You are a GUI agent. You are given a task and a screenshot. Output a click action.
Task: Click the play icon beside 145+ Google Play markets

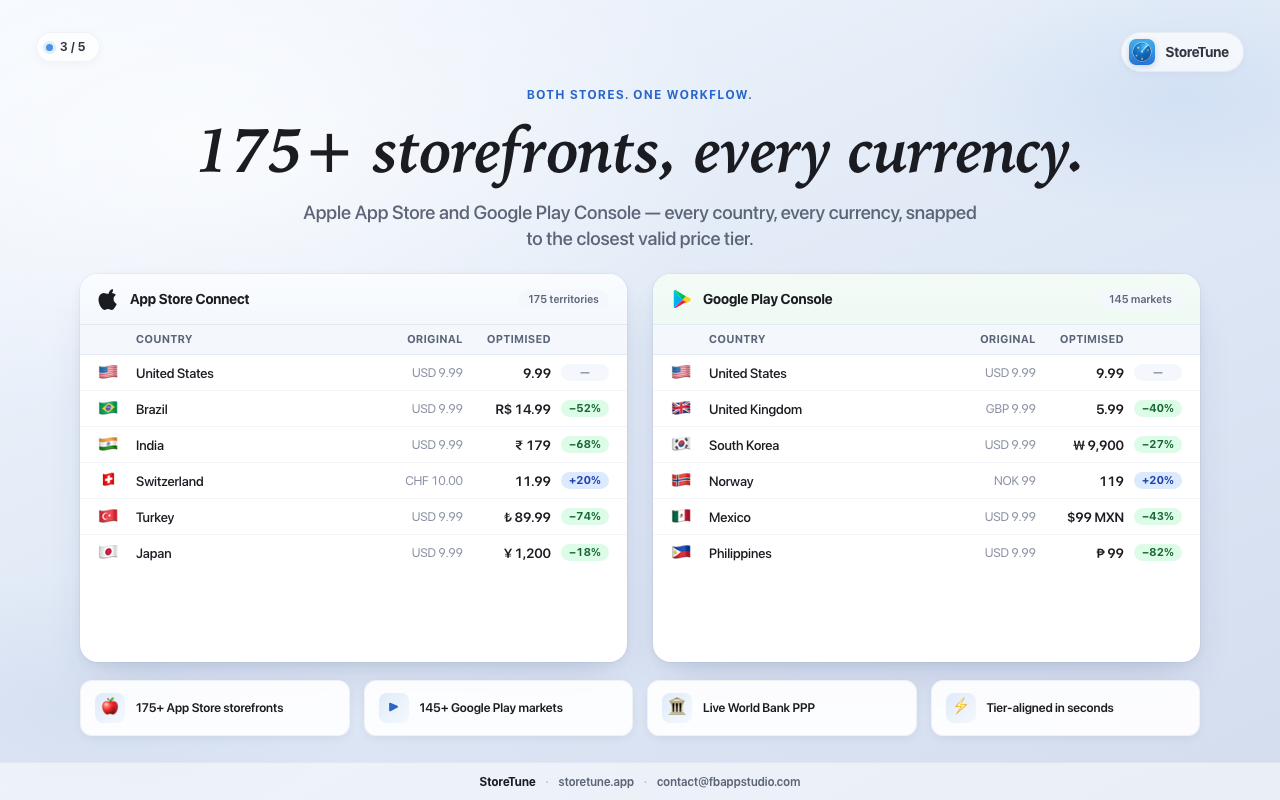(x=393, y=707)
